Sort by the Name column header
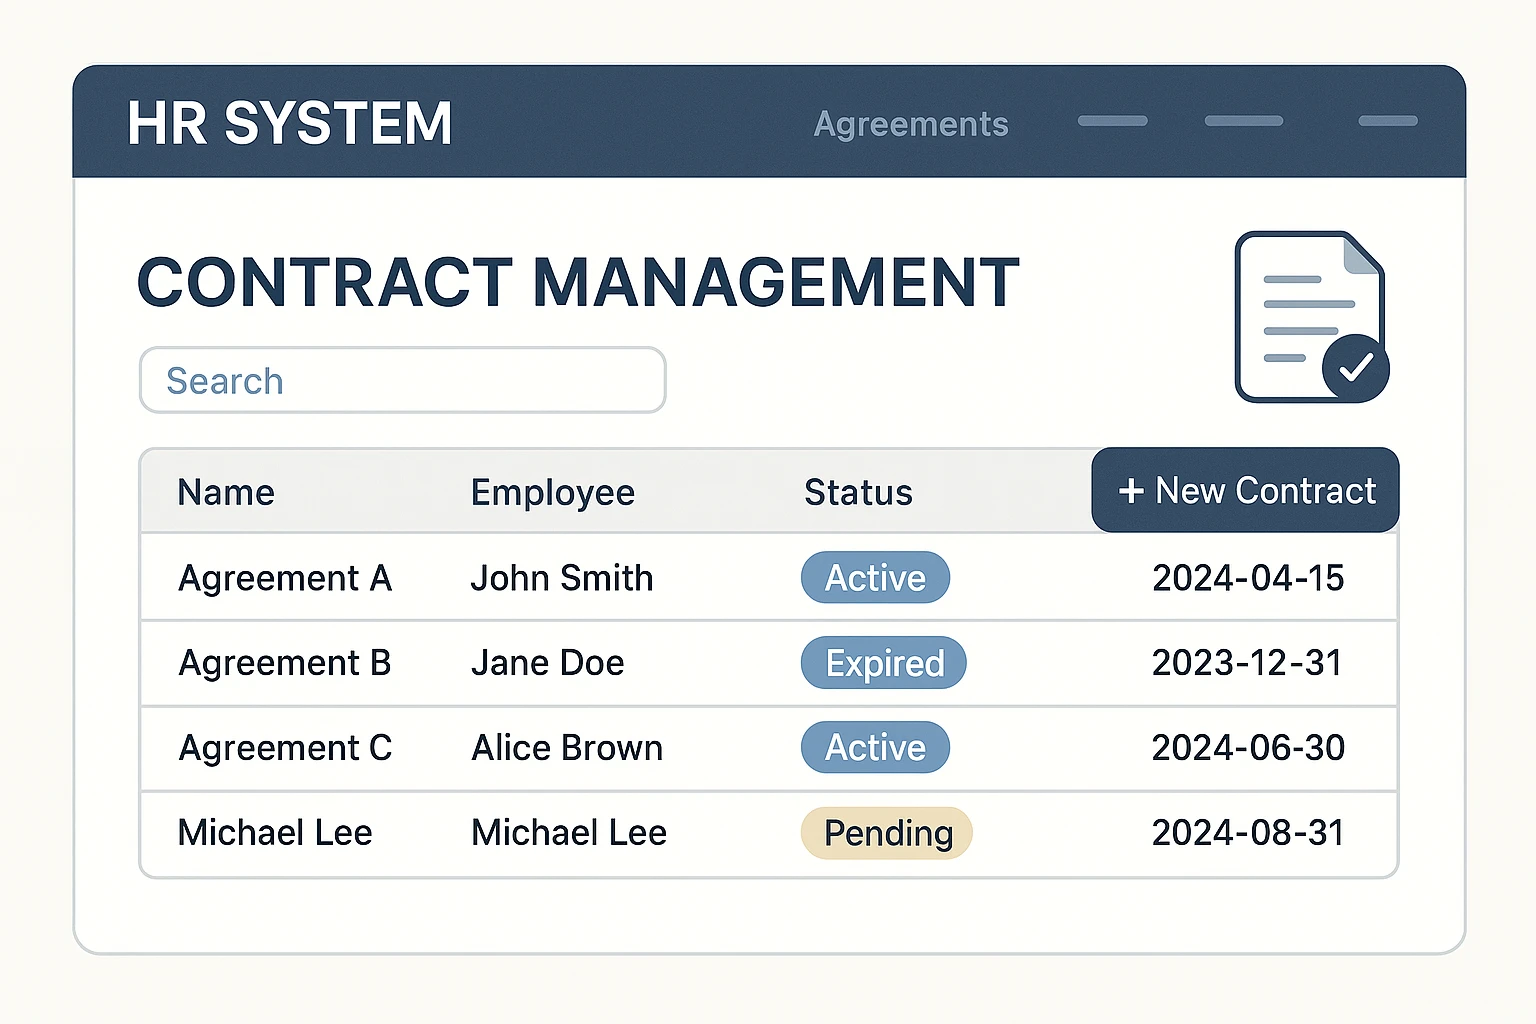Image resolution: width=1536 pixels, height=1024 pixels. click(x=226, y=492)
